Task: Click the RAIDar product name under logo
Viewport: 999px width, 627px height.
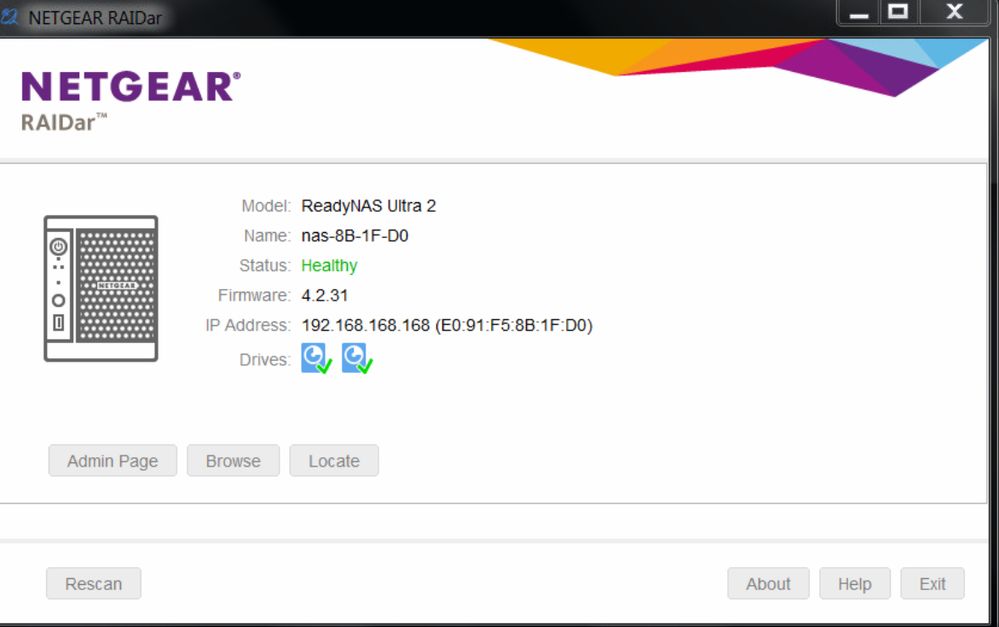Action: coord(64,122)
